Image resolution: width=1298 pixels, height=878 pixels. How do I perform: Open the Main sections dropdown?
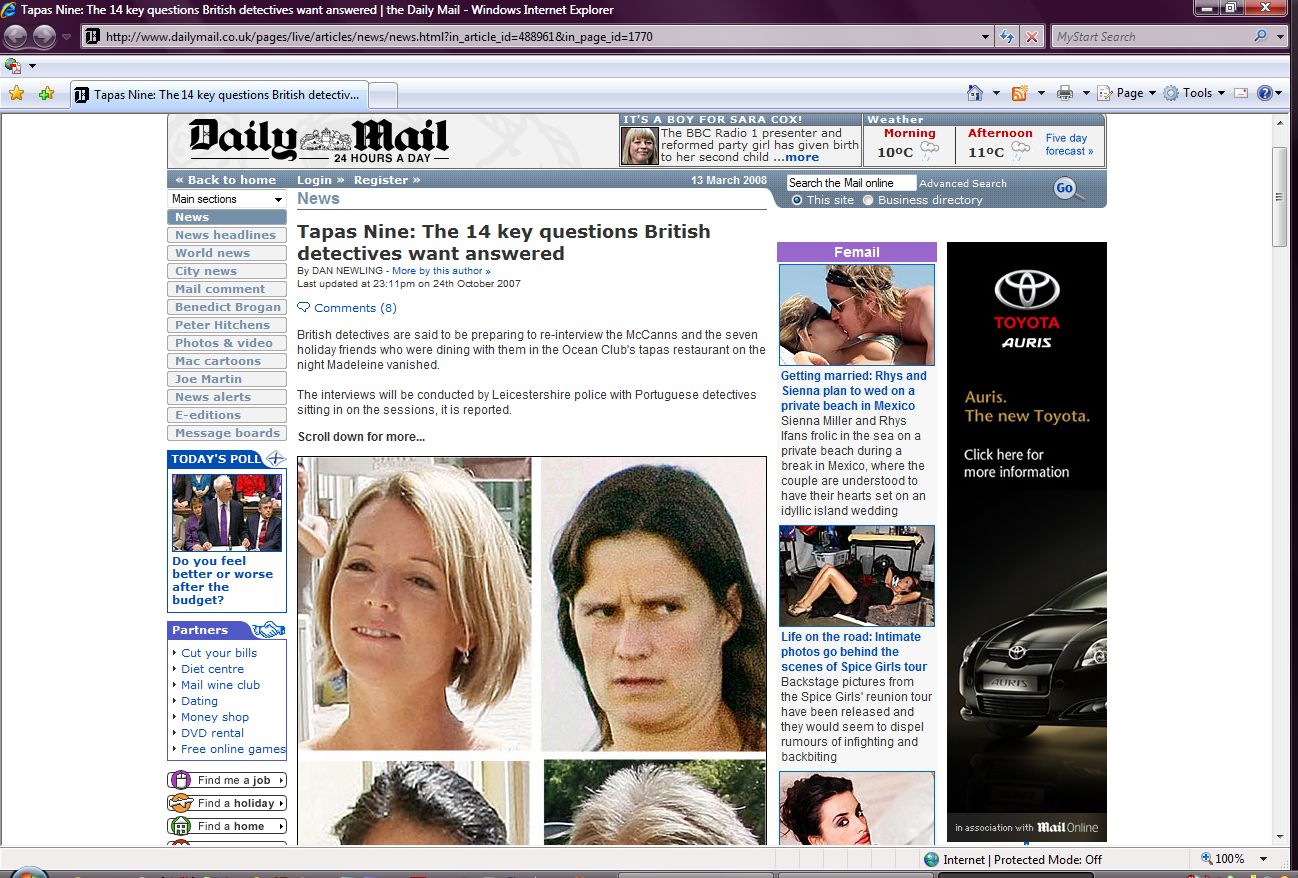point(227,199)
